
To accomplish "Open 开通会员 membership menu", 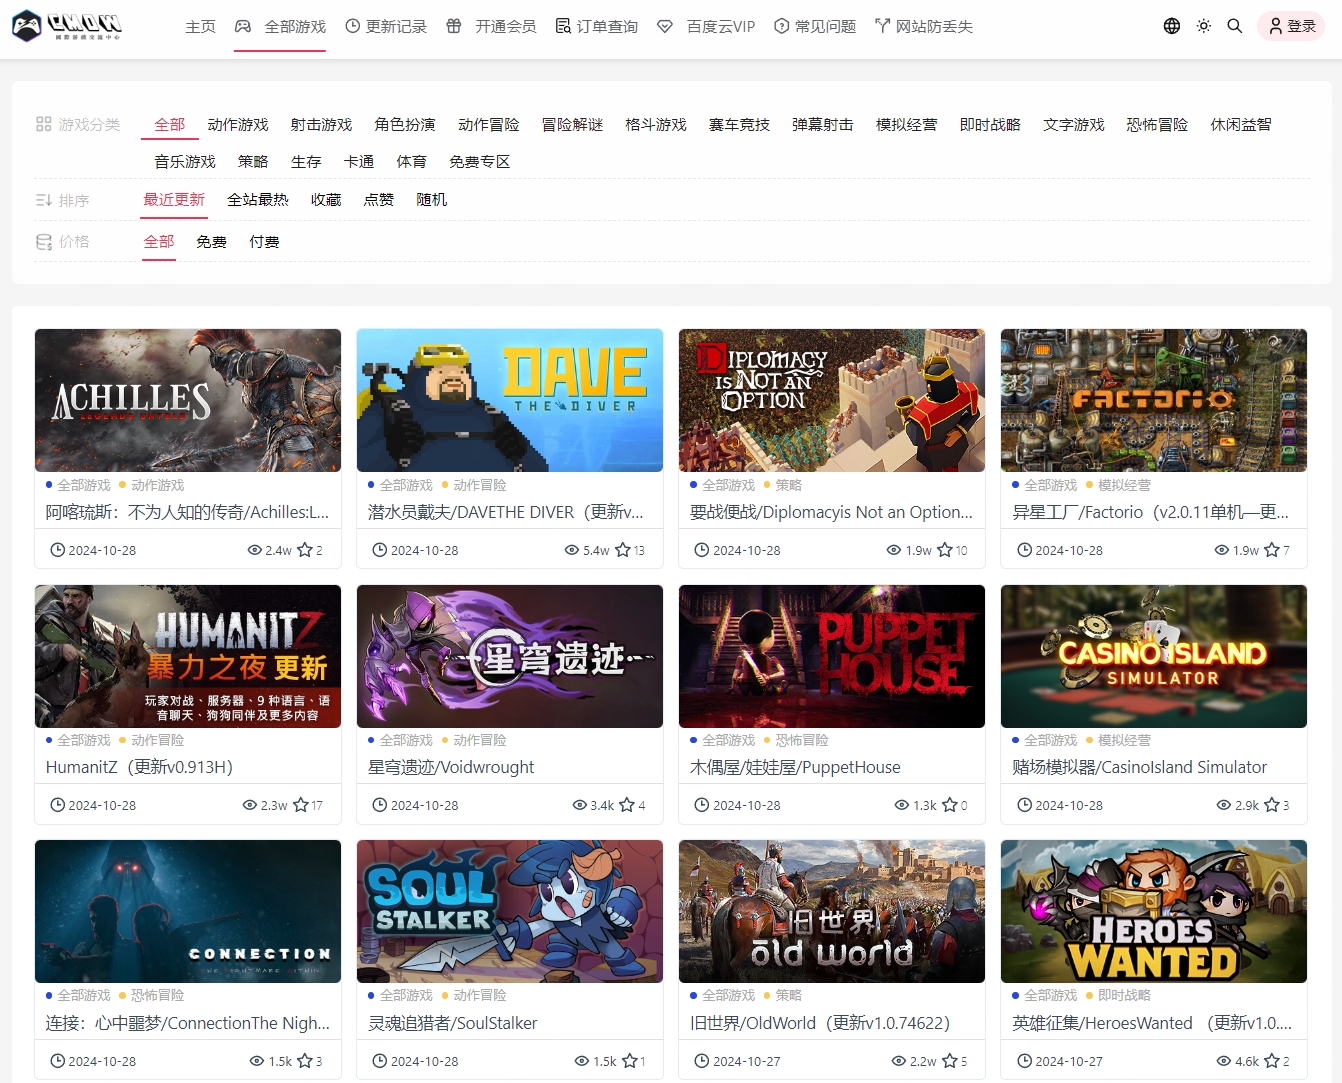I will click(x=491, y=26).
